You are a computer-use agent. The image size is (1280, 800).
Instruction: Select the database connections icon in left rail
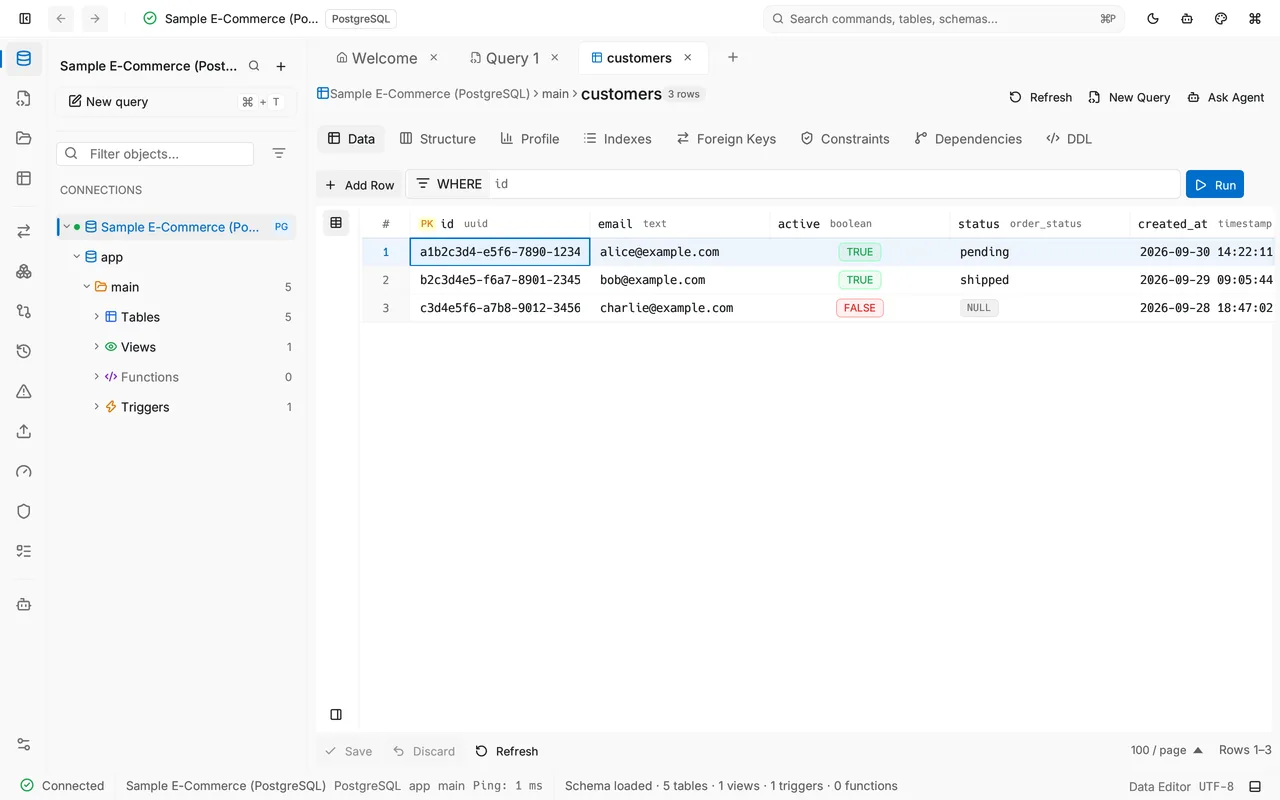24,58
